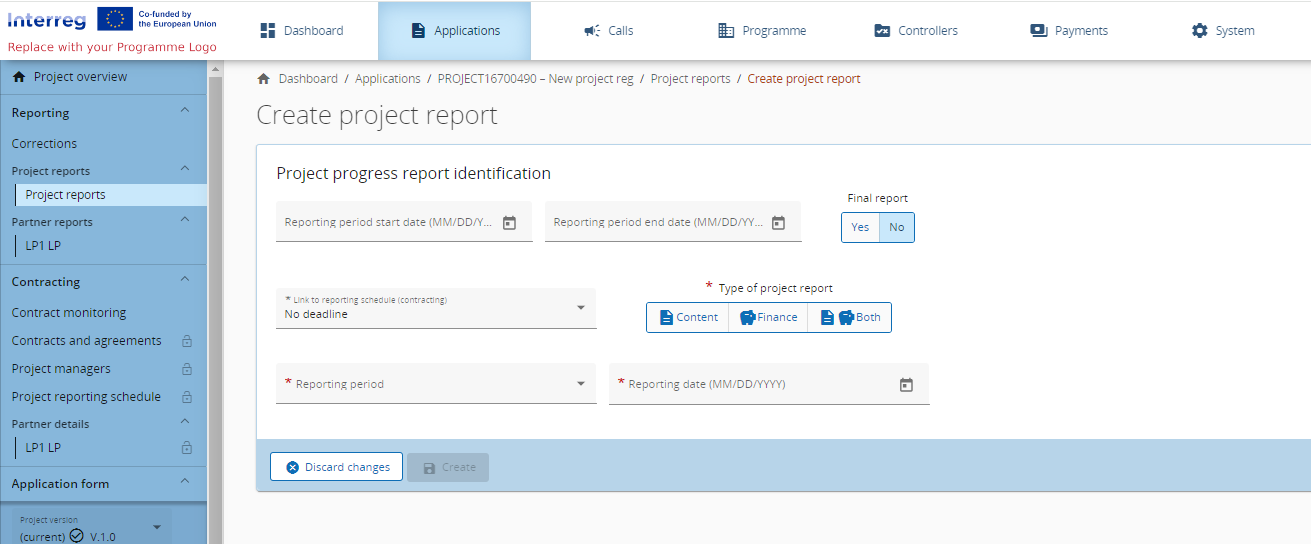Click the calendar icon in Reporting date field
The image size is (1311, 544).
(906, 385)
